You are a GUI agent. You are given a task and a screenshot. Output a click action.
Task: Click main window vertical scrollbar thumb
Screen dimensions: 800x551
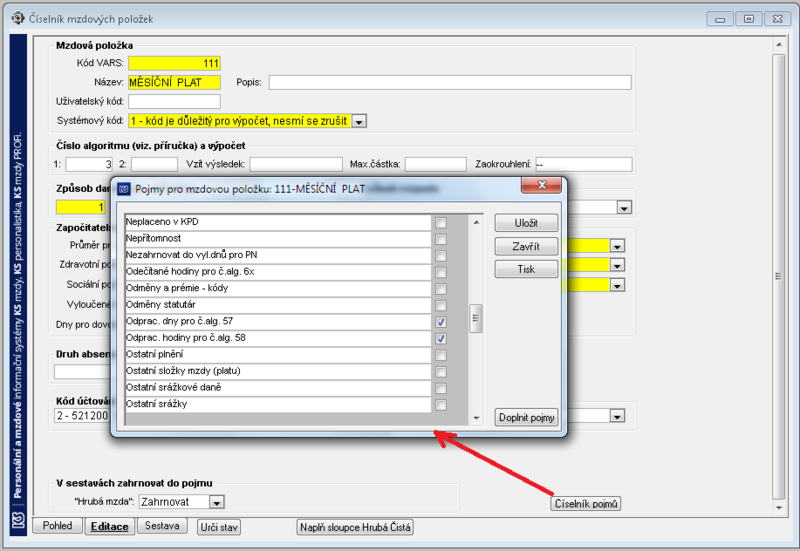pos(779,276)
